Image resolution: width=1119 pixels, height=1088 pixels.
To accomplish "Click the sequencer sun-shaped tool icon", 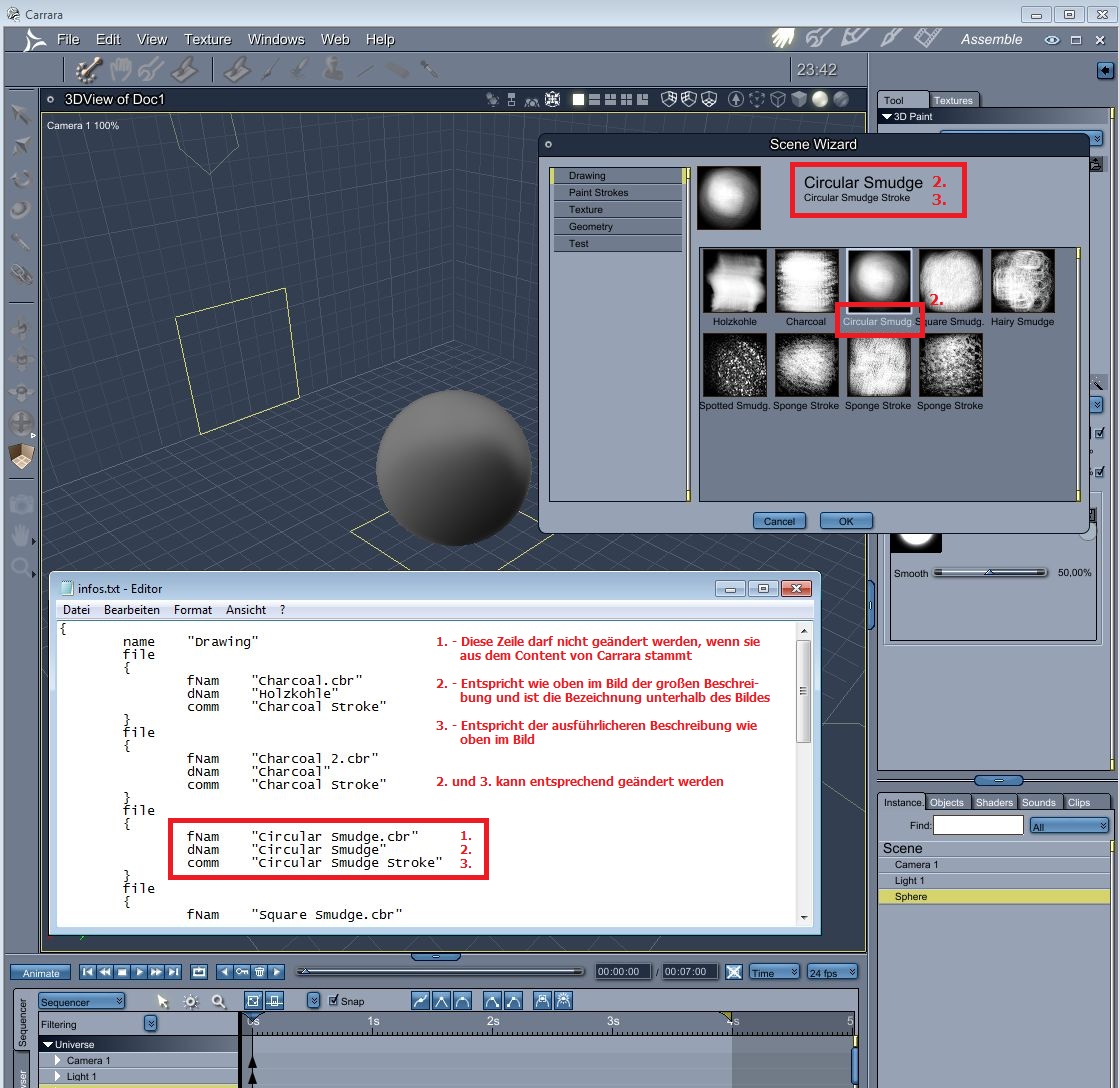I will pyautogui.click(x=191, y=1002).
